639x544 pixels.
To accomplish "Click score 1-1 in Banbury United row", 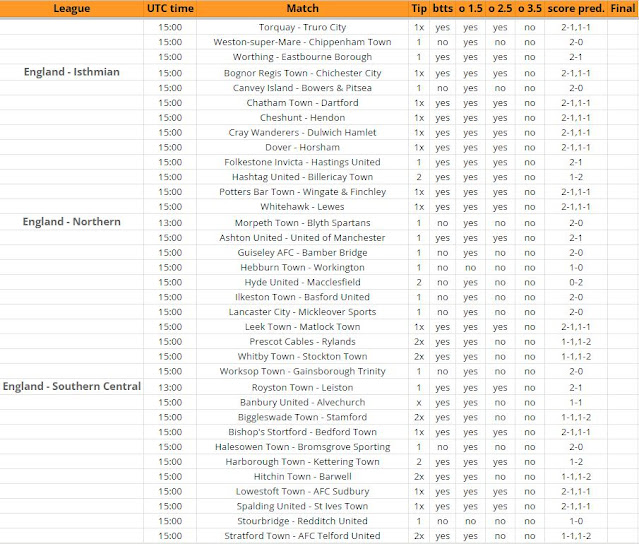I will [x=576, y=403].
